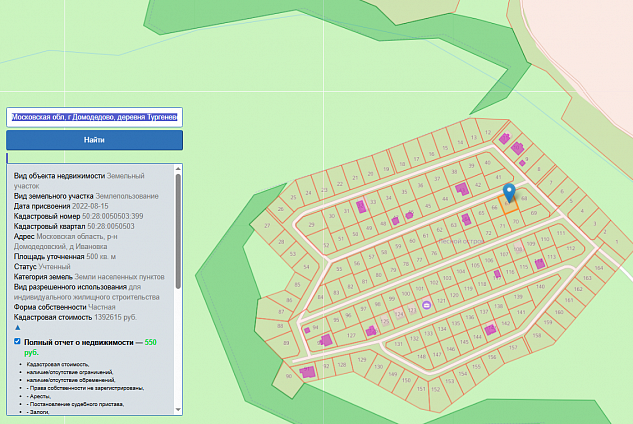This screenshot has height=424, width=633.
Task: Select plot number 27 on the map
Action: (x=267, y=226)
